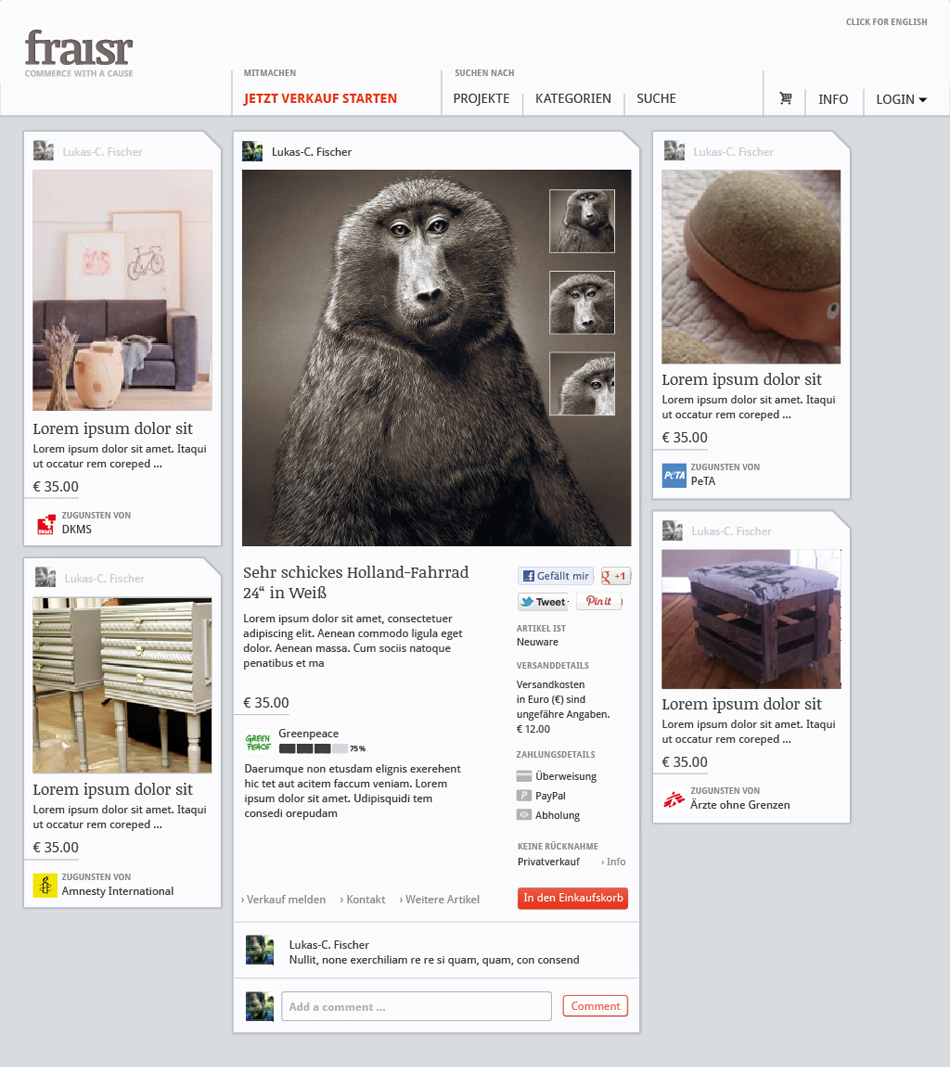950x1067 pixels.
Task: Expand the Weitere Artikel link
Action: pos(440,899)
